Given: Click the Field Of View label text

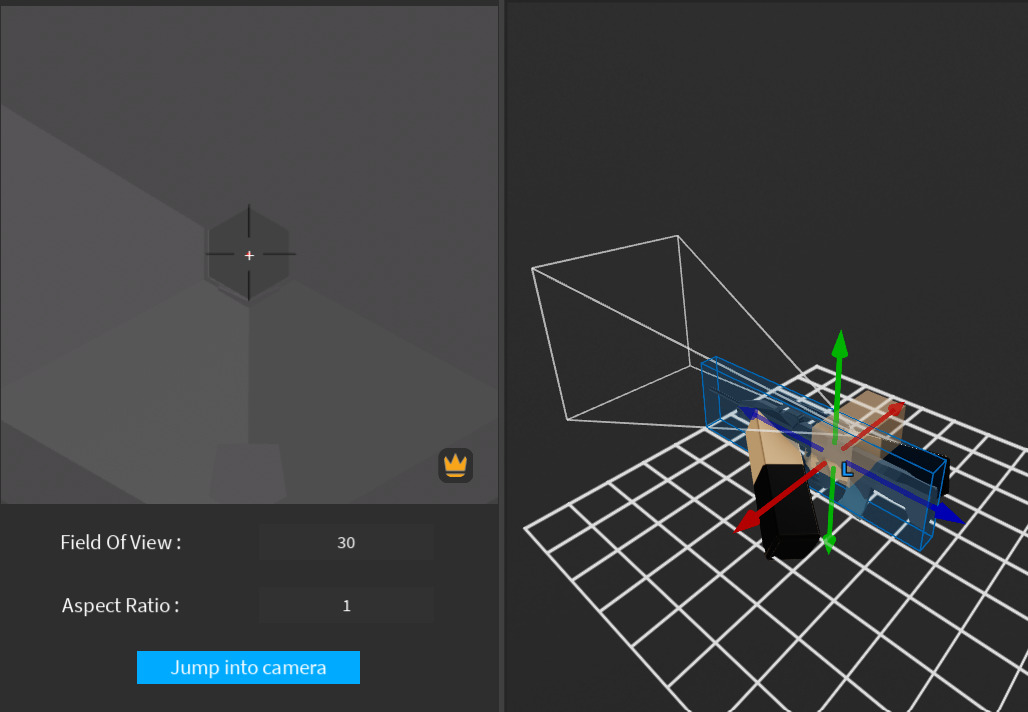Looking at the screenshot, I should (x=120, y=542).
